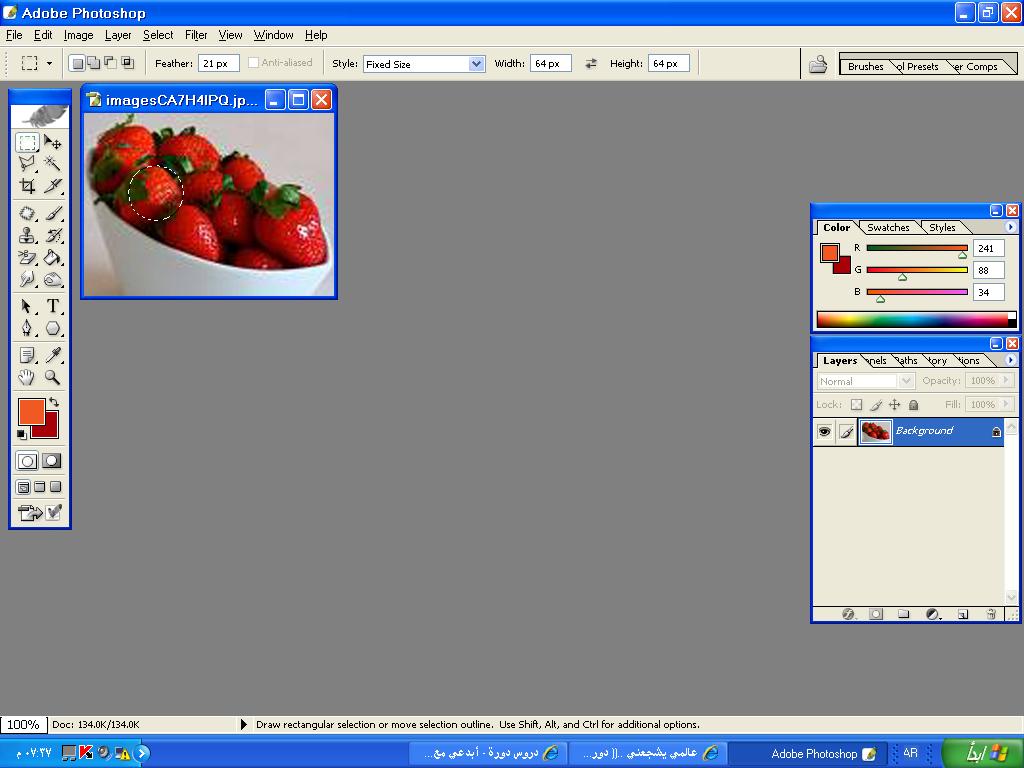The width and height of the screenshot is (1024, 768).
Task: Click the delete layer trash icon
Action: [x=991, y=614]
